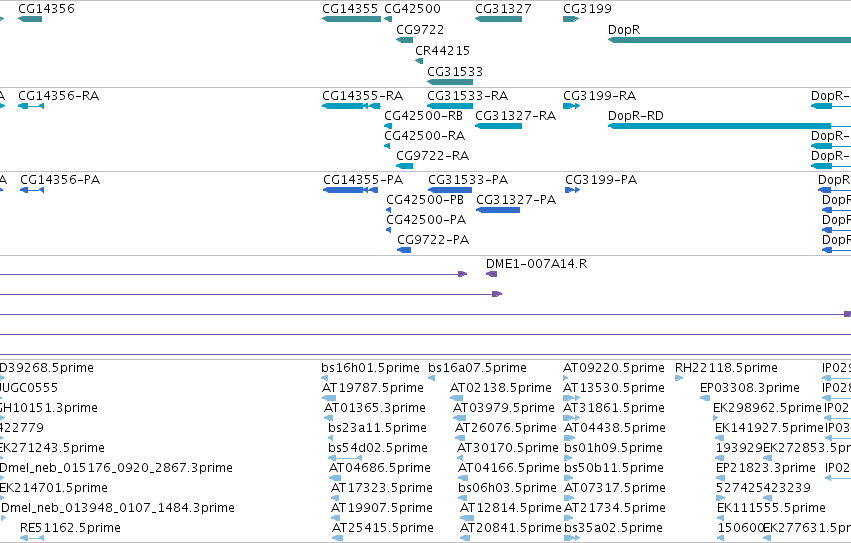Viewport: 851px width, 543px height.
Task: Open the CG31533-PA protein label
Action: (468, 180)
